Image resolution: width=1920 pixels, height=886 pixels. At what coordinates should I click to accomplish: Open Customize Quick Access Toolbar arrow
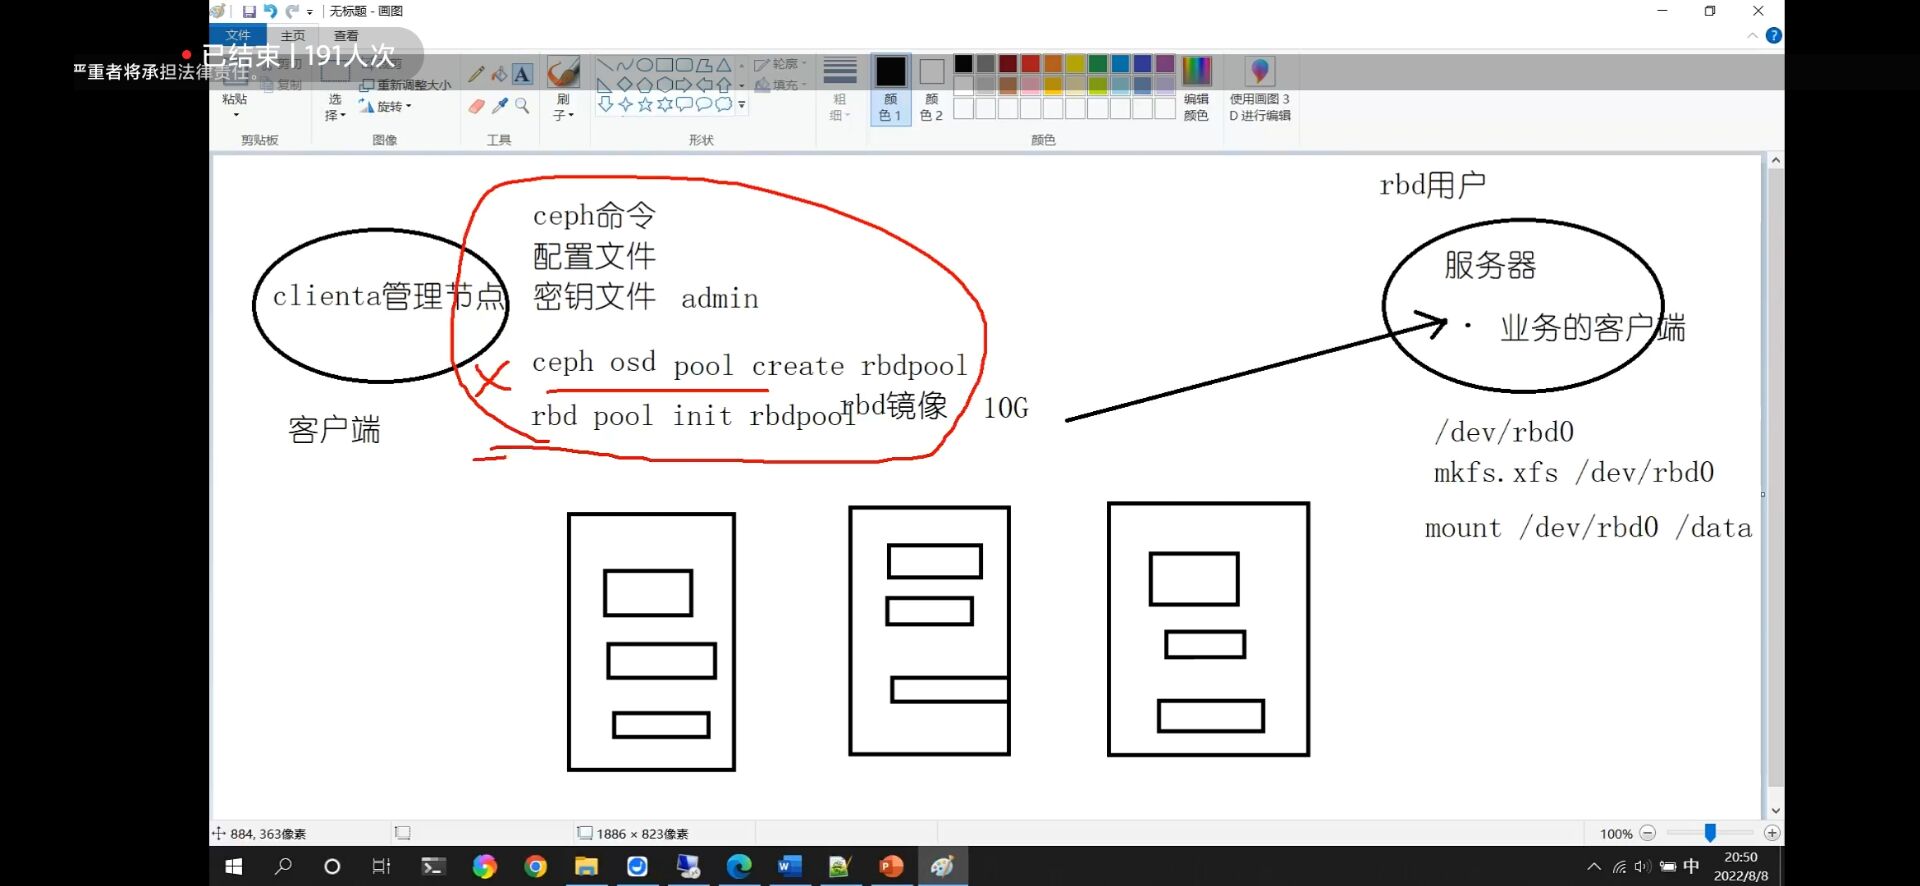(x=310, y=12)
